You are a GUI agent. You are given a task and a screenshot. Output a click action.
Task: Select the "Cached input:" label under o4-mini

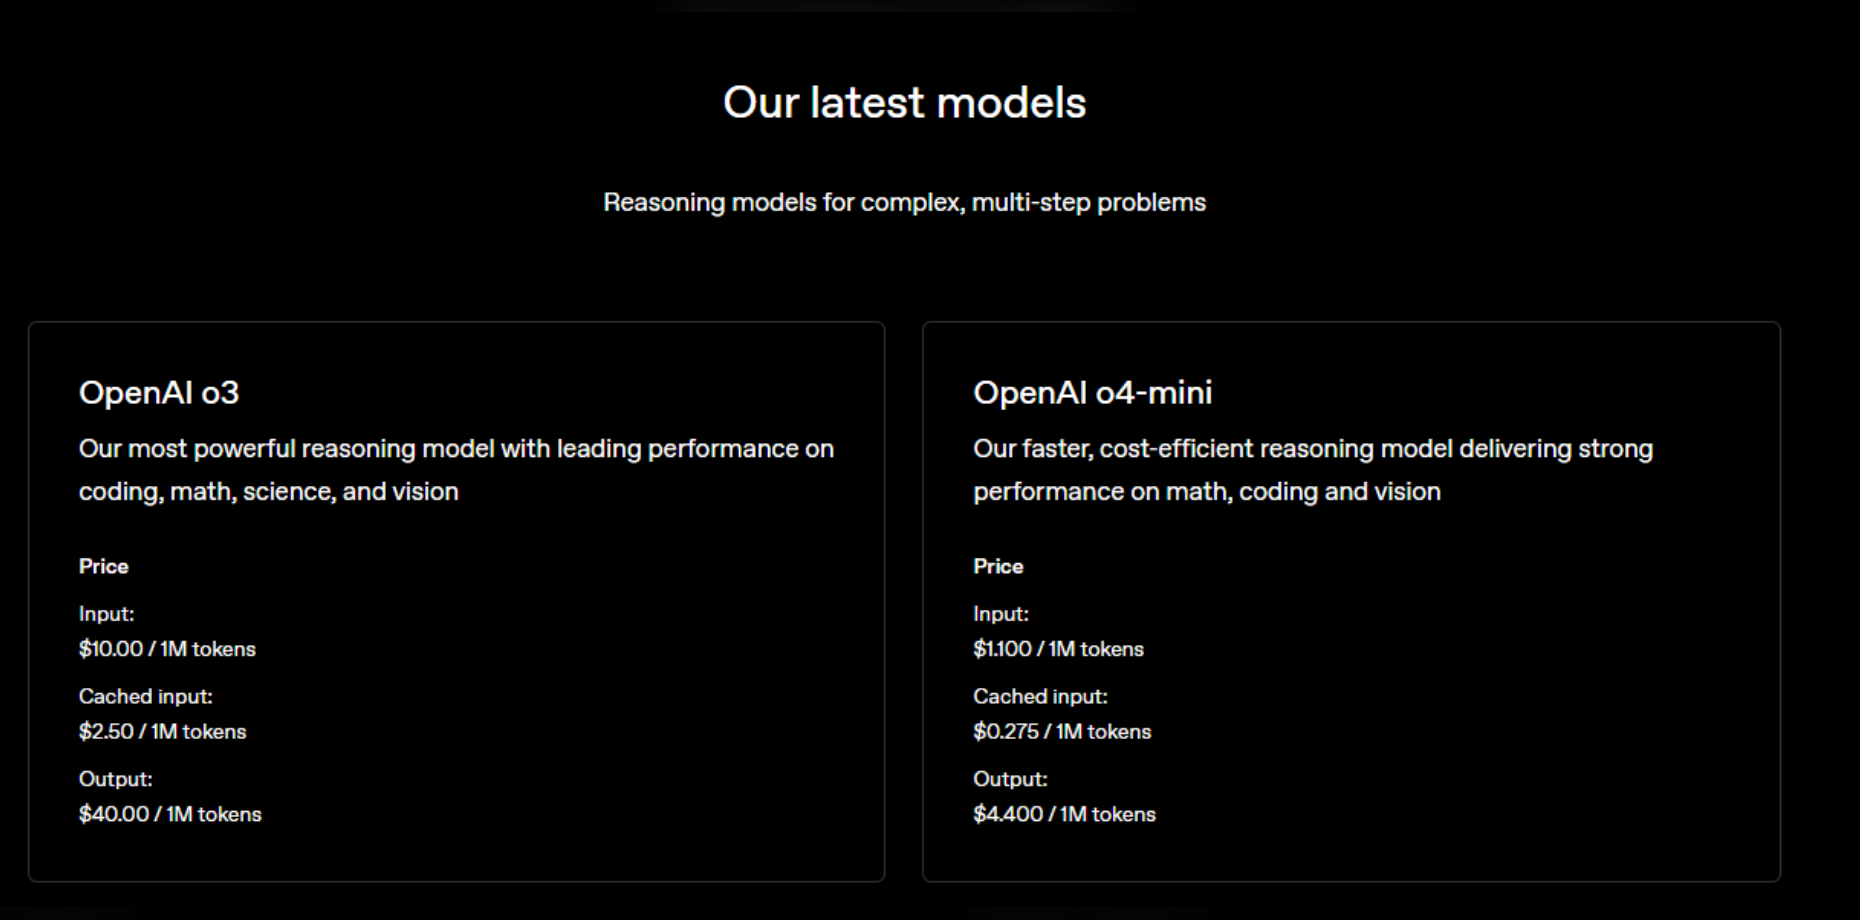[1040, 696]
